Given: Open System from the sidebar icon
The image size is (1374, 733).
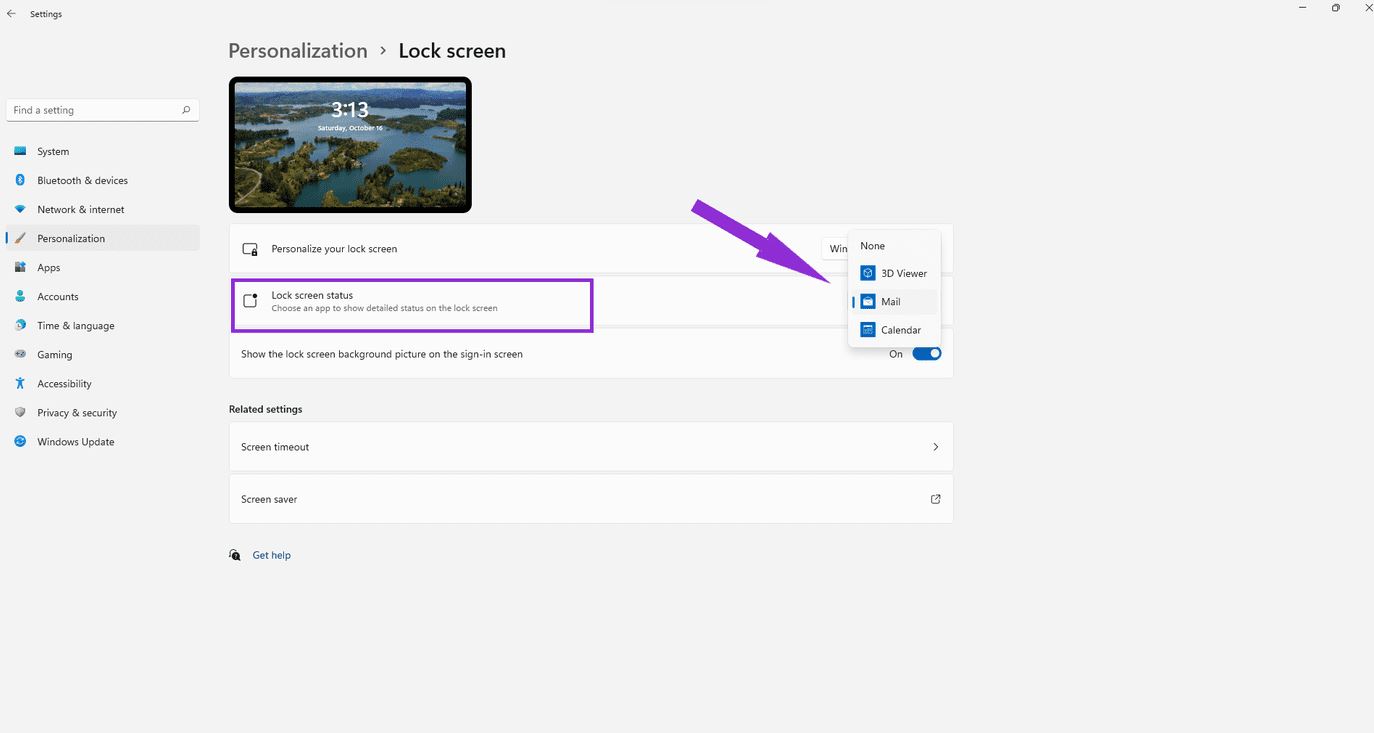Looking at the screenshot, I should point(20,152).
